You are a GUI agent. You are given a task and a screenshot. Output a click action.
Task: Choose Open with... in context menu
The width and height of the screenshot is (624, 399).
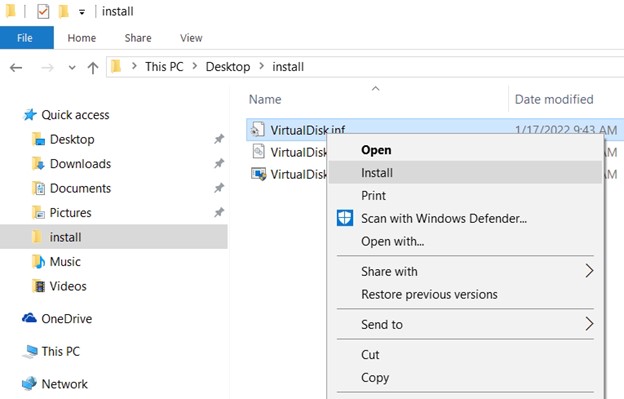(x=465, y=241)
